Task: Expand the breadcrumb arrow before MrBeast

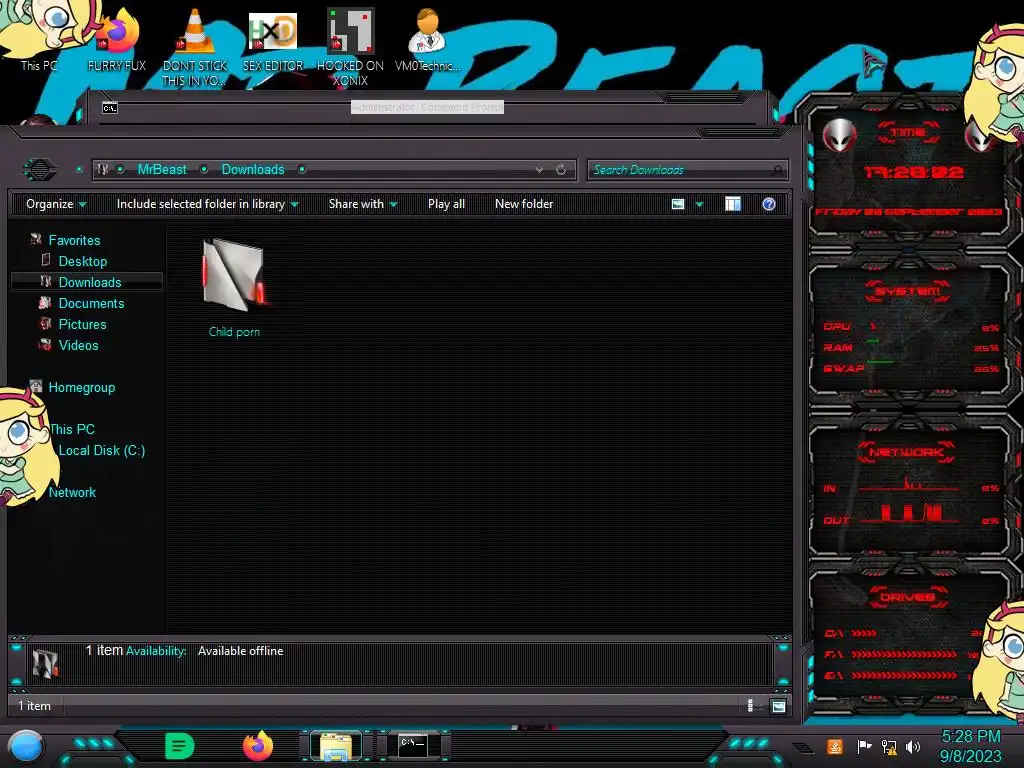Action: tap(121, 170)
